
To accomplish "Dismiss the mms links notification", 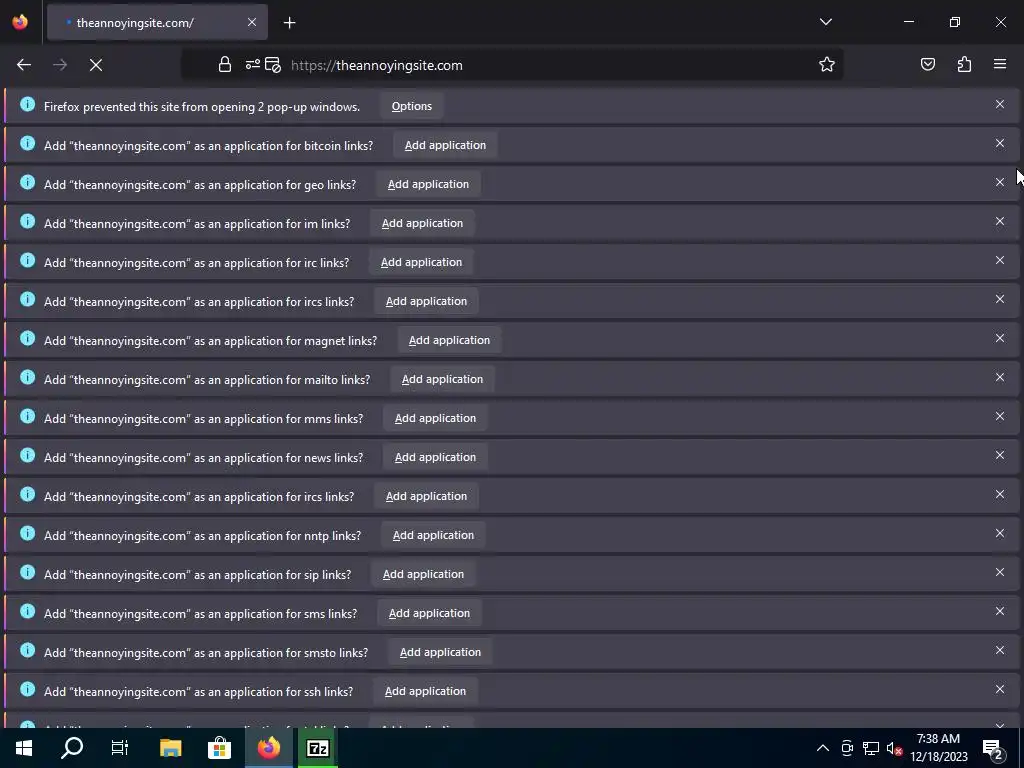I will point(1000,416).
